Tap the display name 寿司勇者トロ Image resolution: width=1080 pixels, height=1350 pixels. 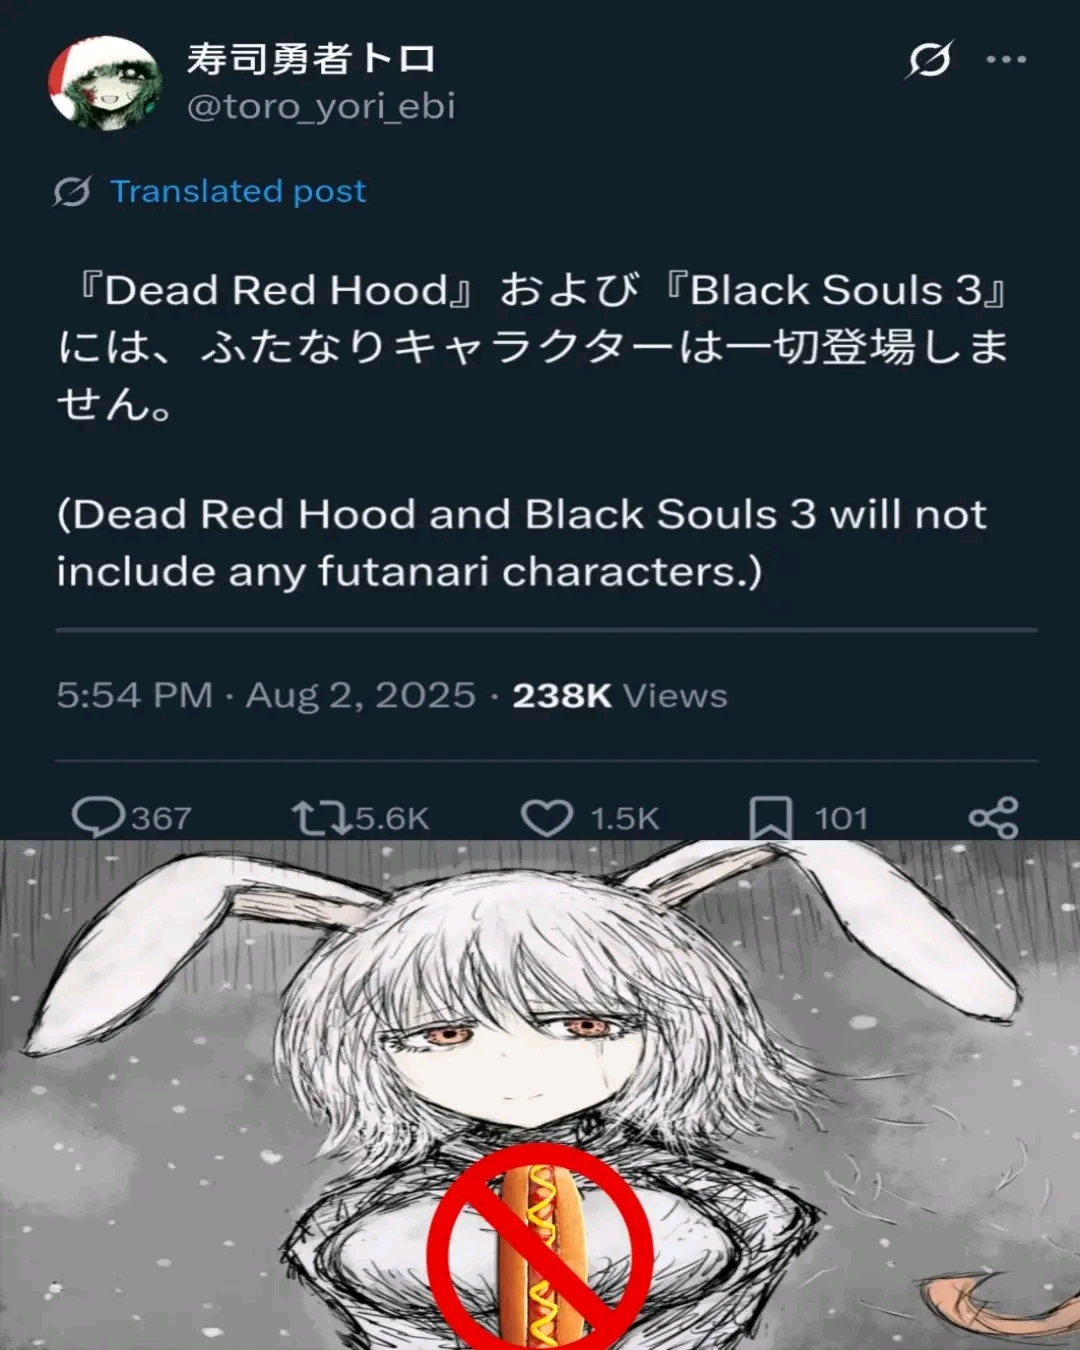point(311,58)
